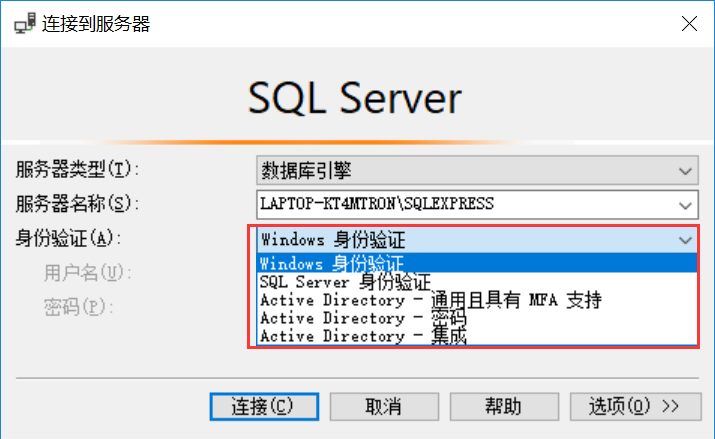This screenshot has height=439, width=715.
Task: Click the 服务器名称(S) label
Action: [77, 204]
